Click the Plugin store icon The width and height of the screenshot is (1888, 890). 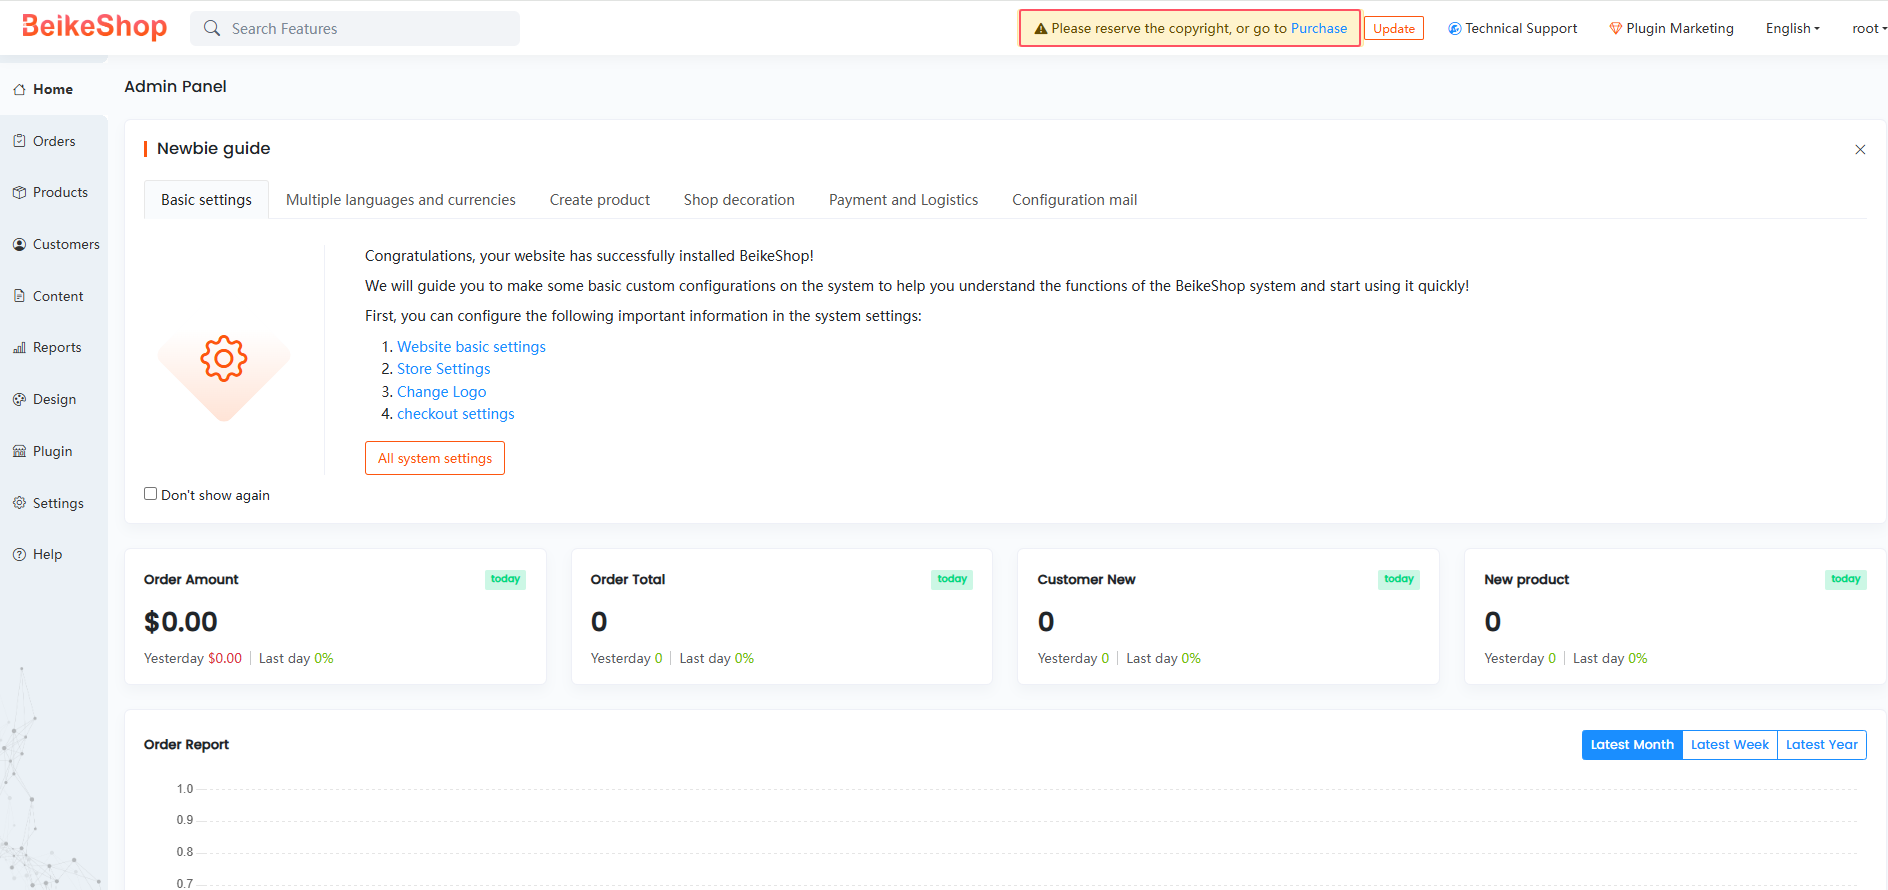point(19,451)
